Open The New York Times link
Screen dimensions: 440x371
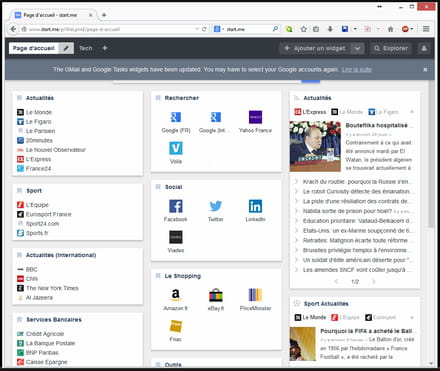[52, 288]
